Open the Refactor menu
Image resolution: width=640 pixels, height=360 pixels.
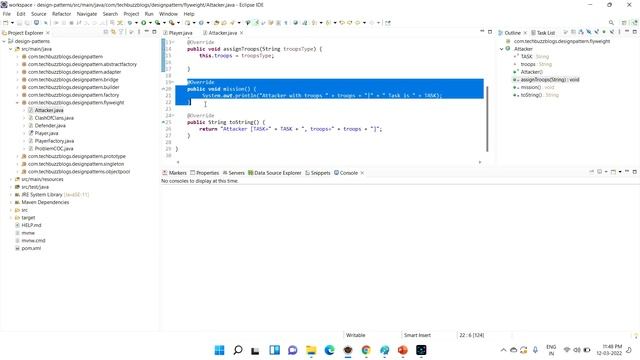coord(62,14)
